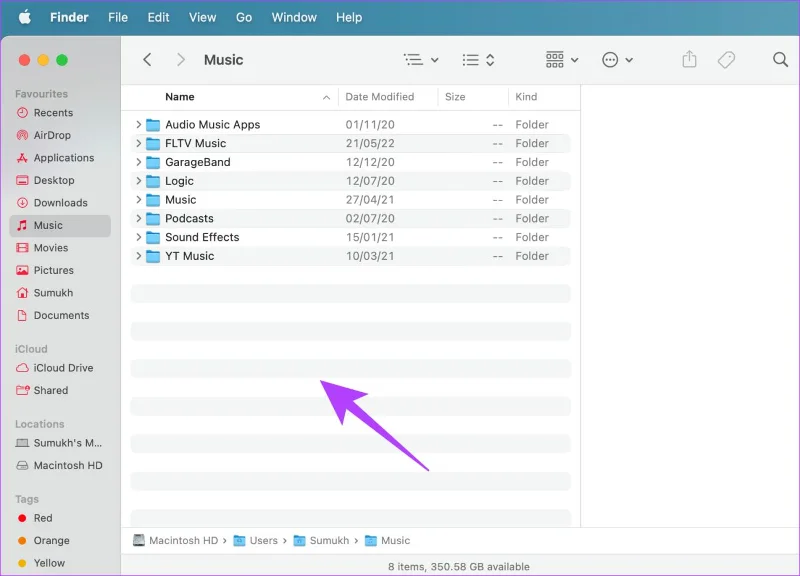The image size is (800, 576).
Task: Click the Share toolbar icon
Action: coord(689,59)
